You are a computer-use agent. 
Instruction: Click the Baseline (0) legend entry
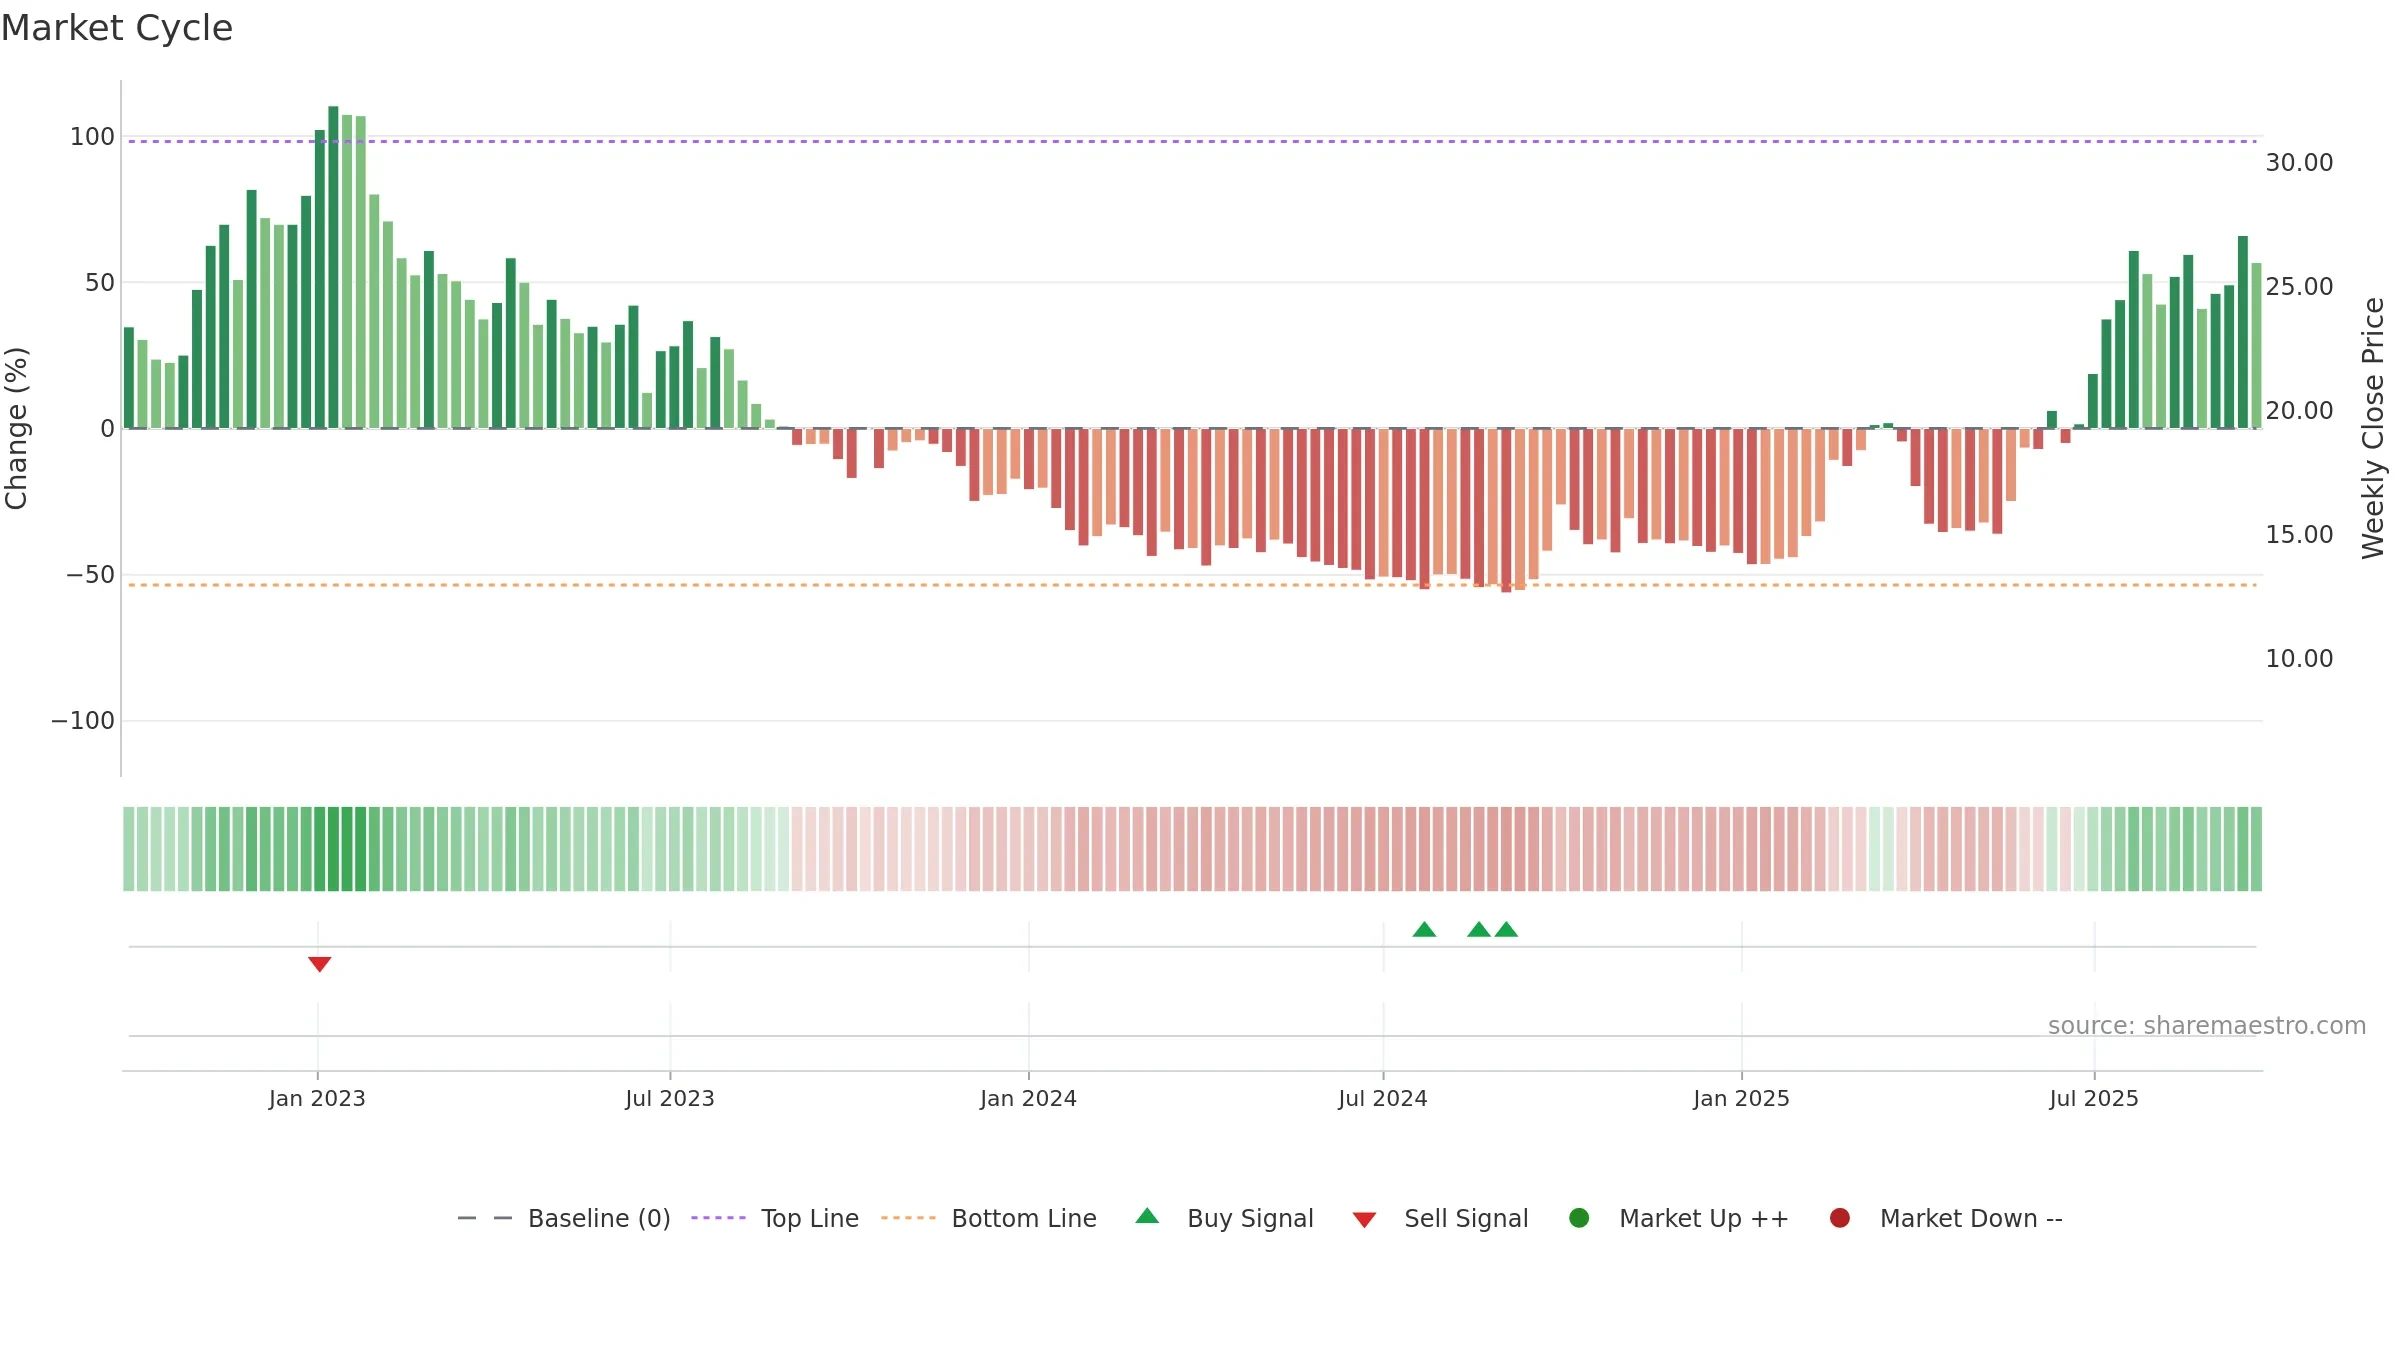(564, 1218)
